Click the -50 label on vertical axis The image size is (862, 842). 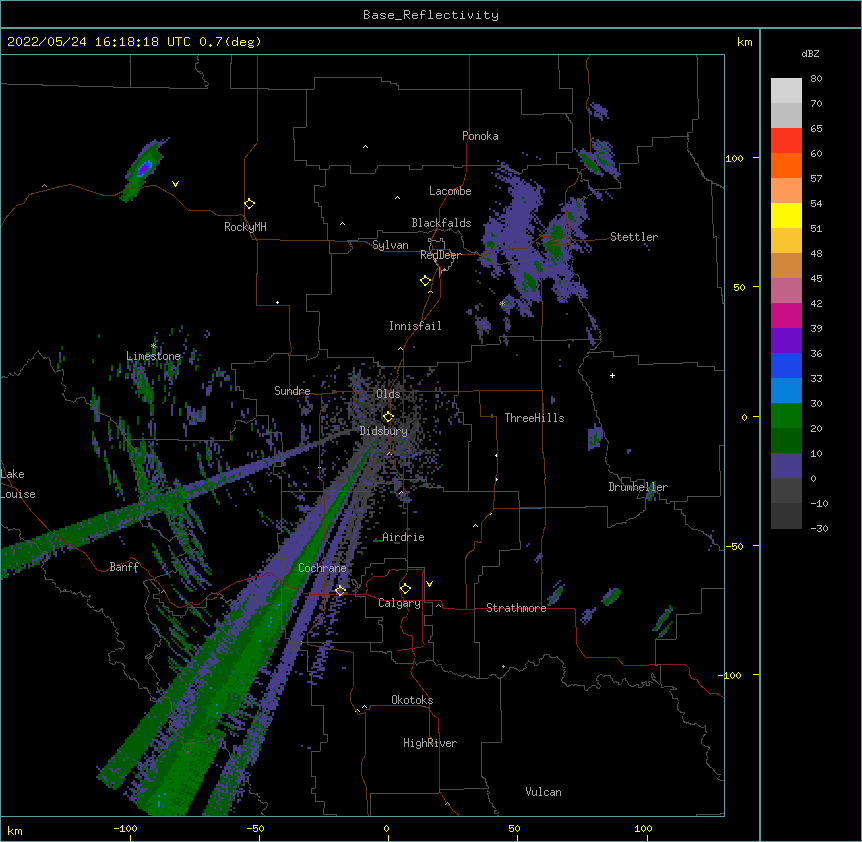pyautogui.click(x=734, y=546)
